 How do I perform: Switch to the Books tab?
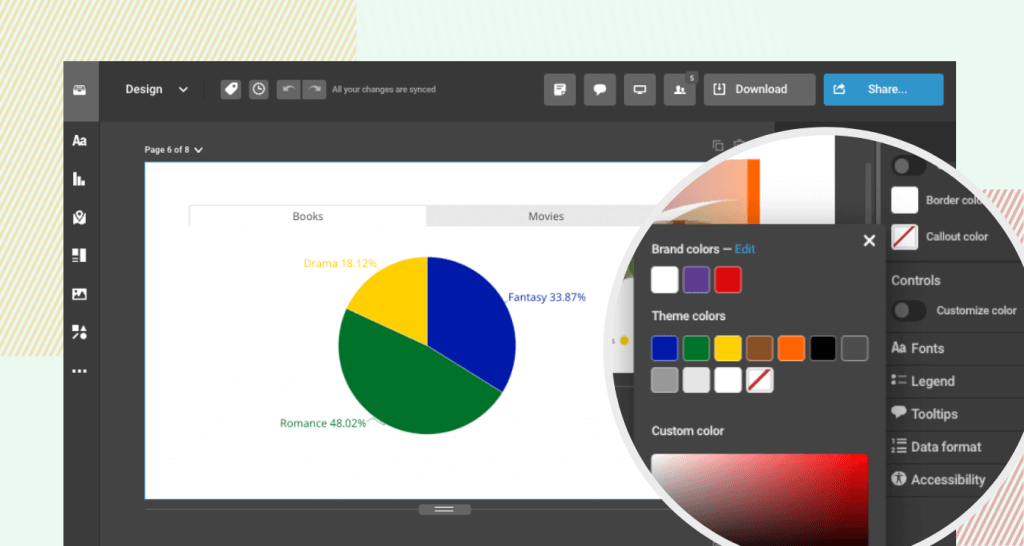coord(308,216)
